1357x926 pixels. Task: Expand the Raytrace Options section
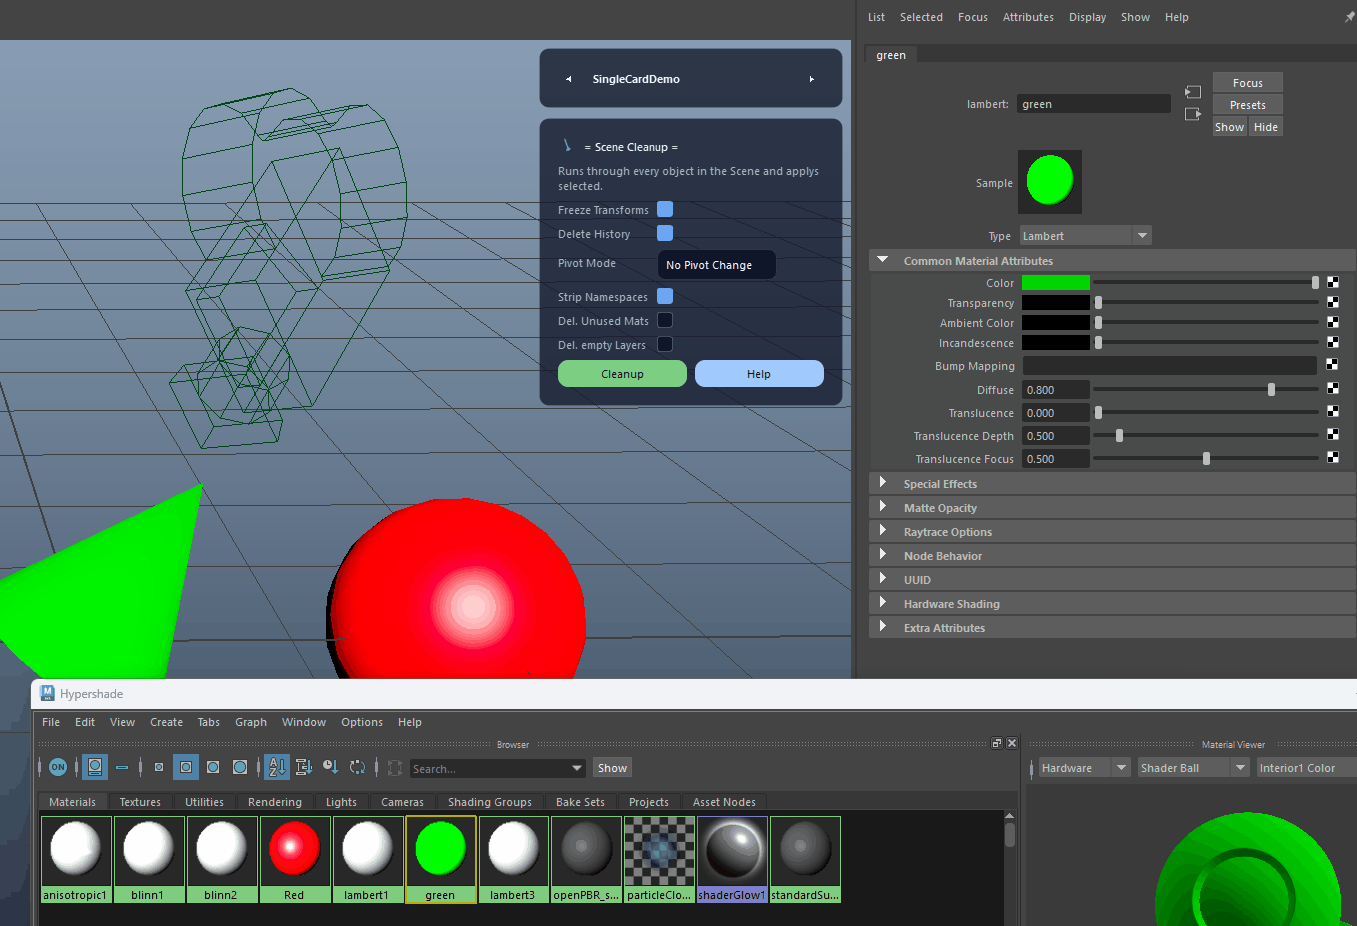click(x=882, y=531)
